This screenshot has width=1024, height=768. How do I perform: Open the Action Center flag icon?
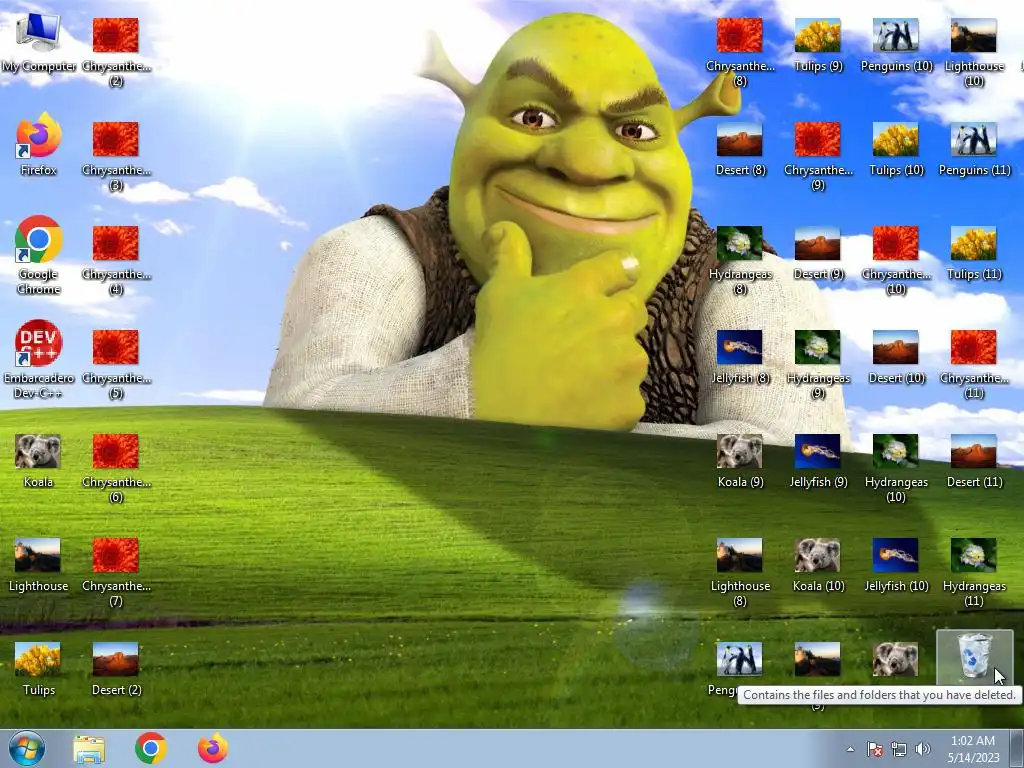(x=874, y=749)
